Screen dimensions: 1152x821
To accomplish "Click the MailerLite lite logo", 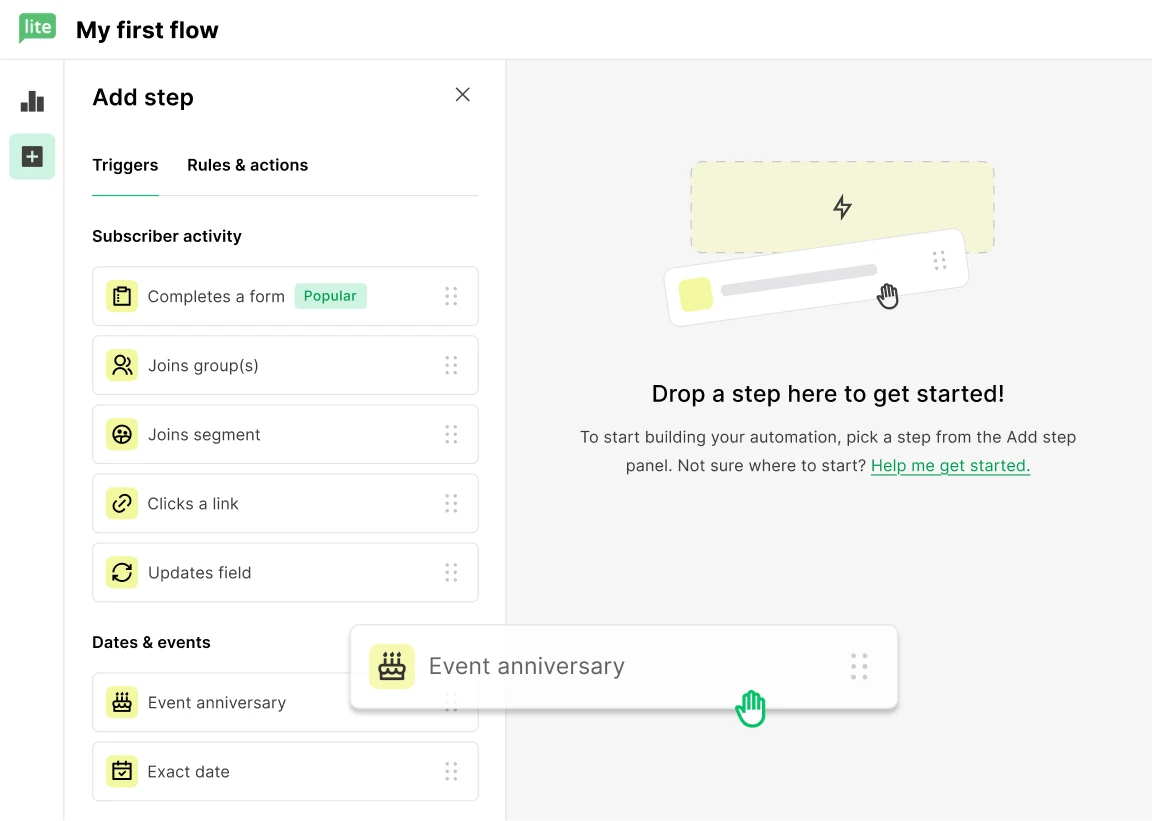I will (37, 28).
